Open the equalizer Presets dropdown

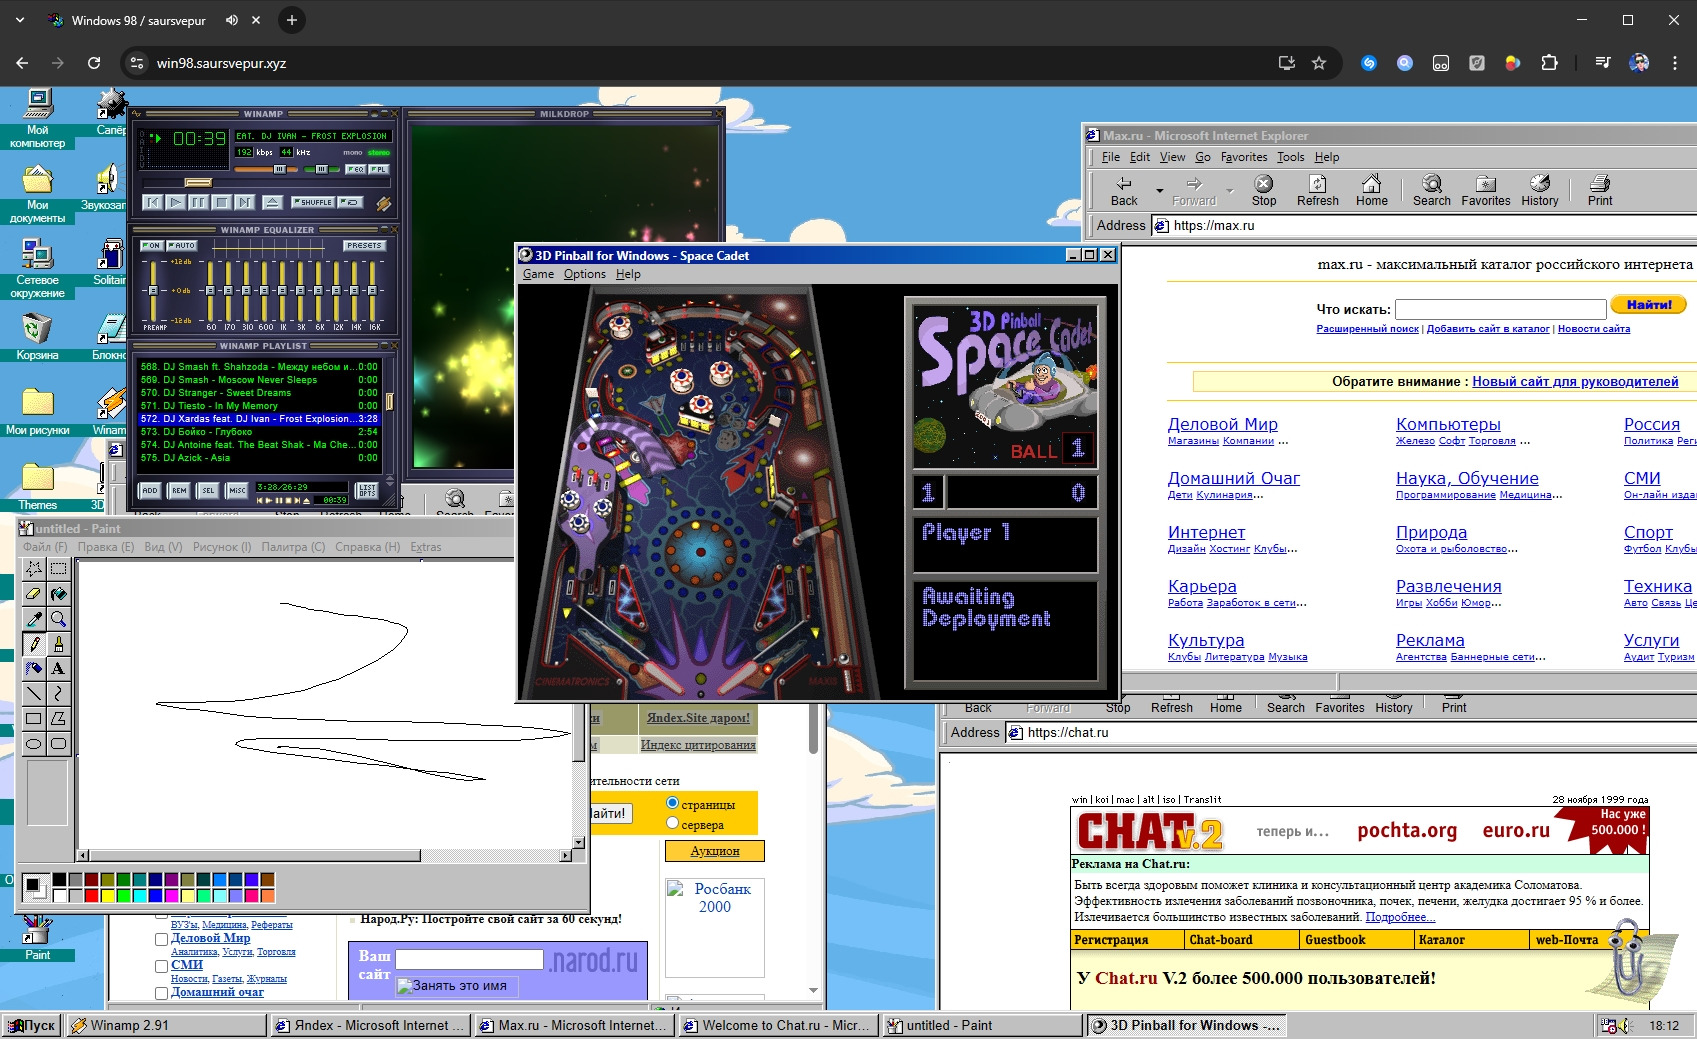[x=364, y=245]
